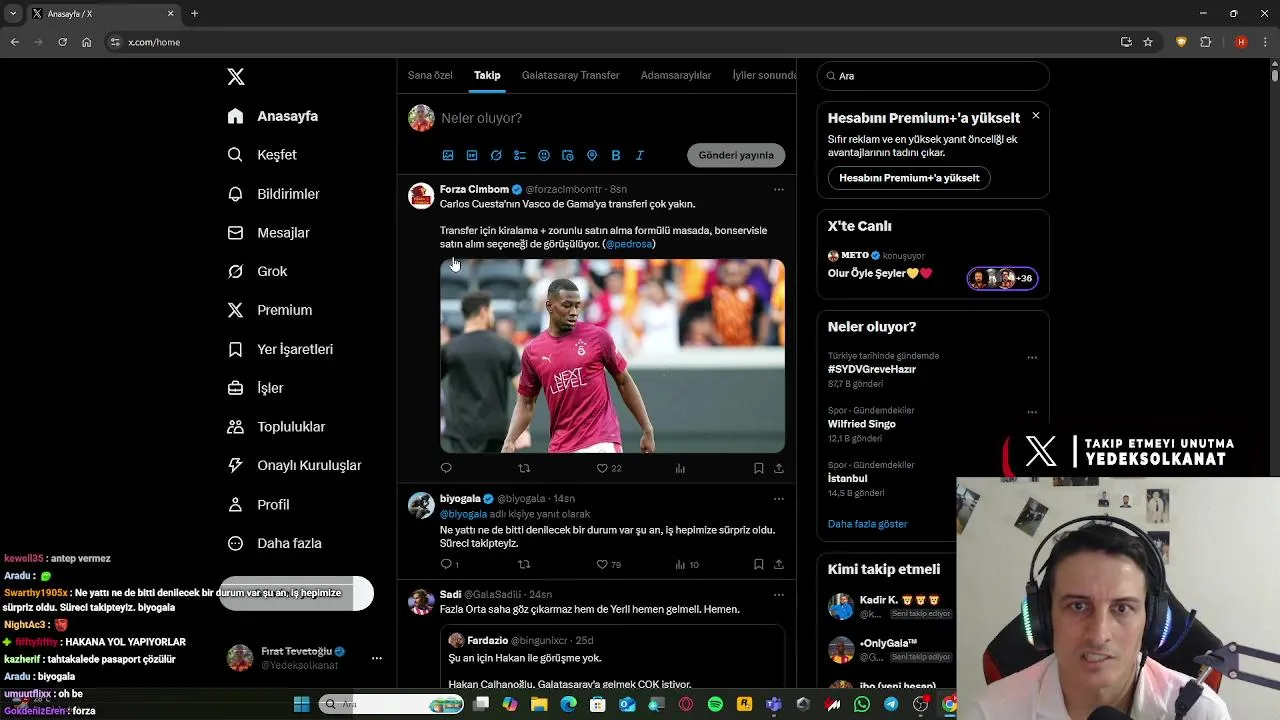Add media image to the new post
Screen dimensions: 1280x720
pos(448,155)
